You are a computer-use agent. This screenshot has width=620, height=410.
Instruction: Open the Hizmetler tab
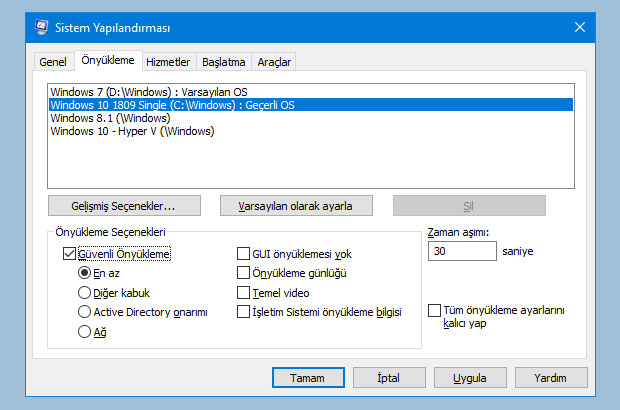168,62
